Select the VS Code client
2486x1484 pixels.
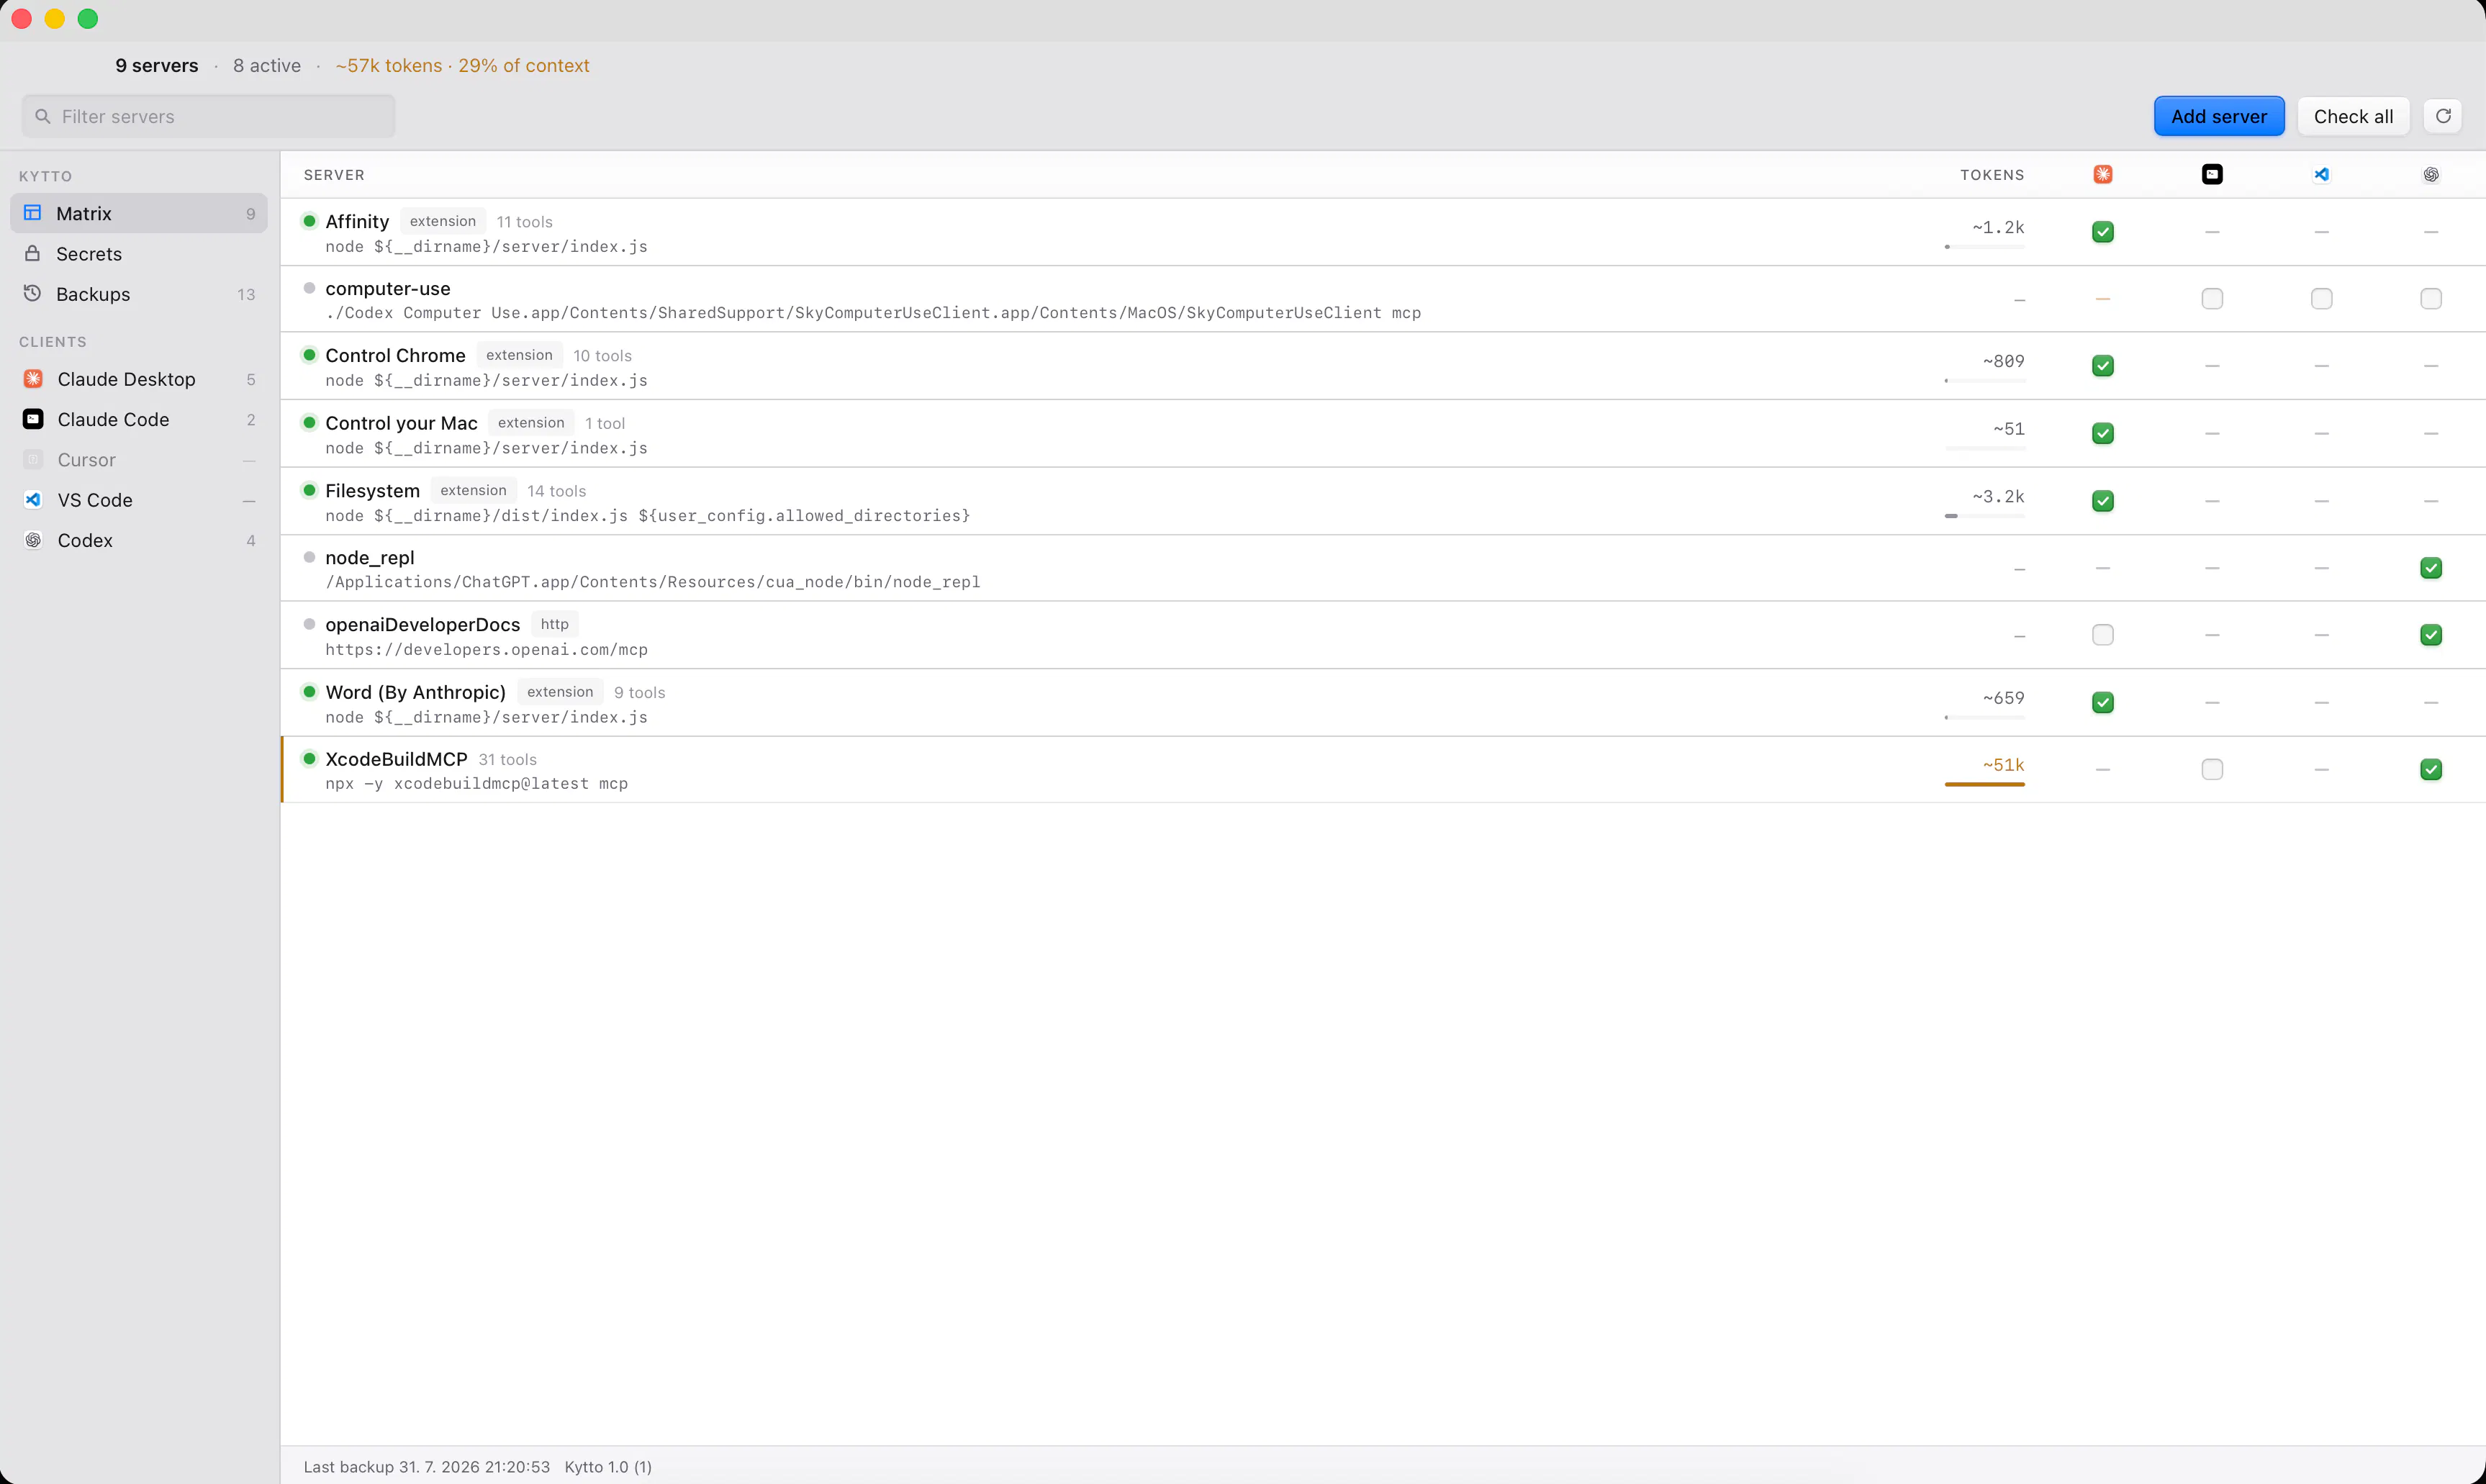point(139,499)
